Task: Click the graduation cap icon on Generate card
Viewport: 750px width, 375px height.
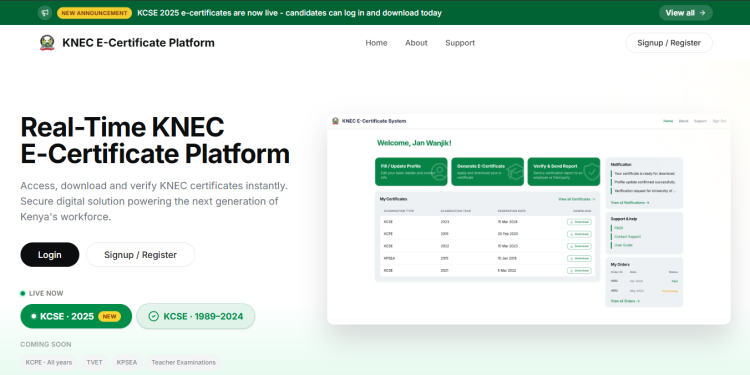Action: tap(515, 172)
